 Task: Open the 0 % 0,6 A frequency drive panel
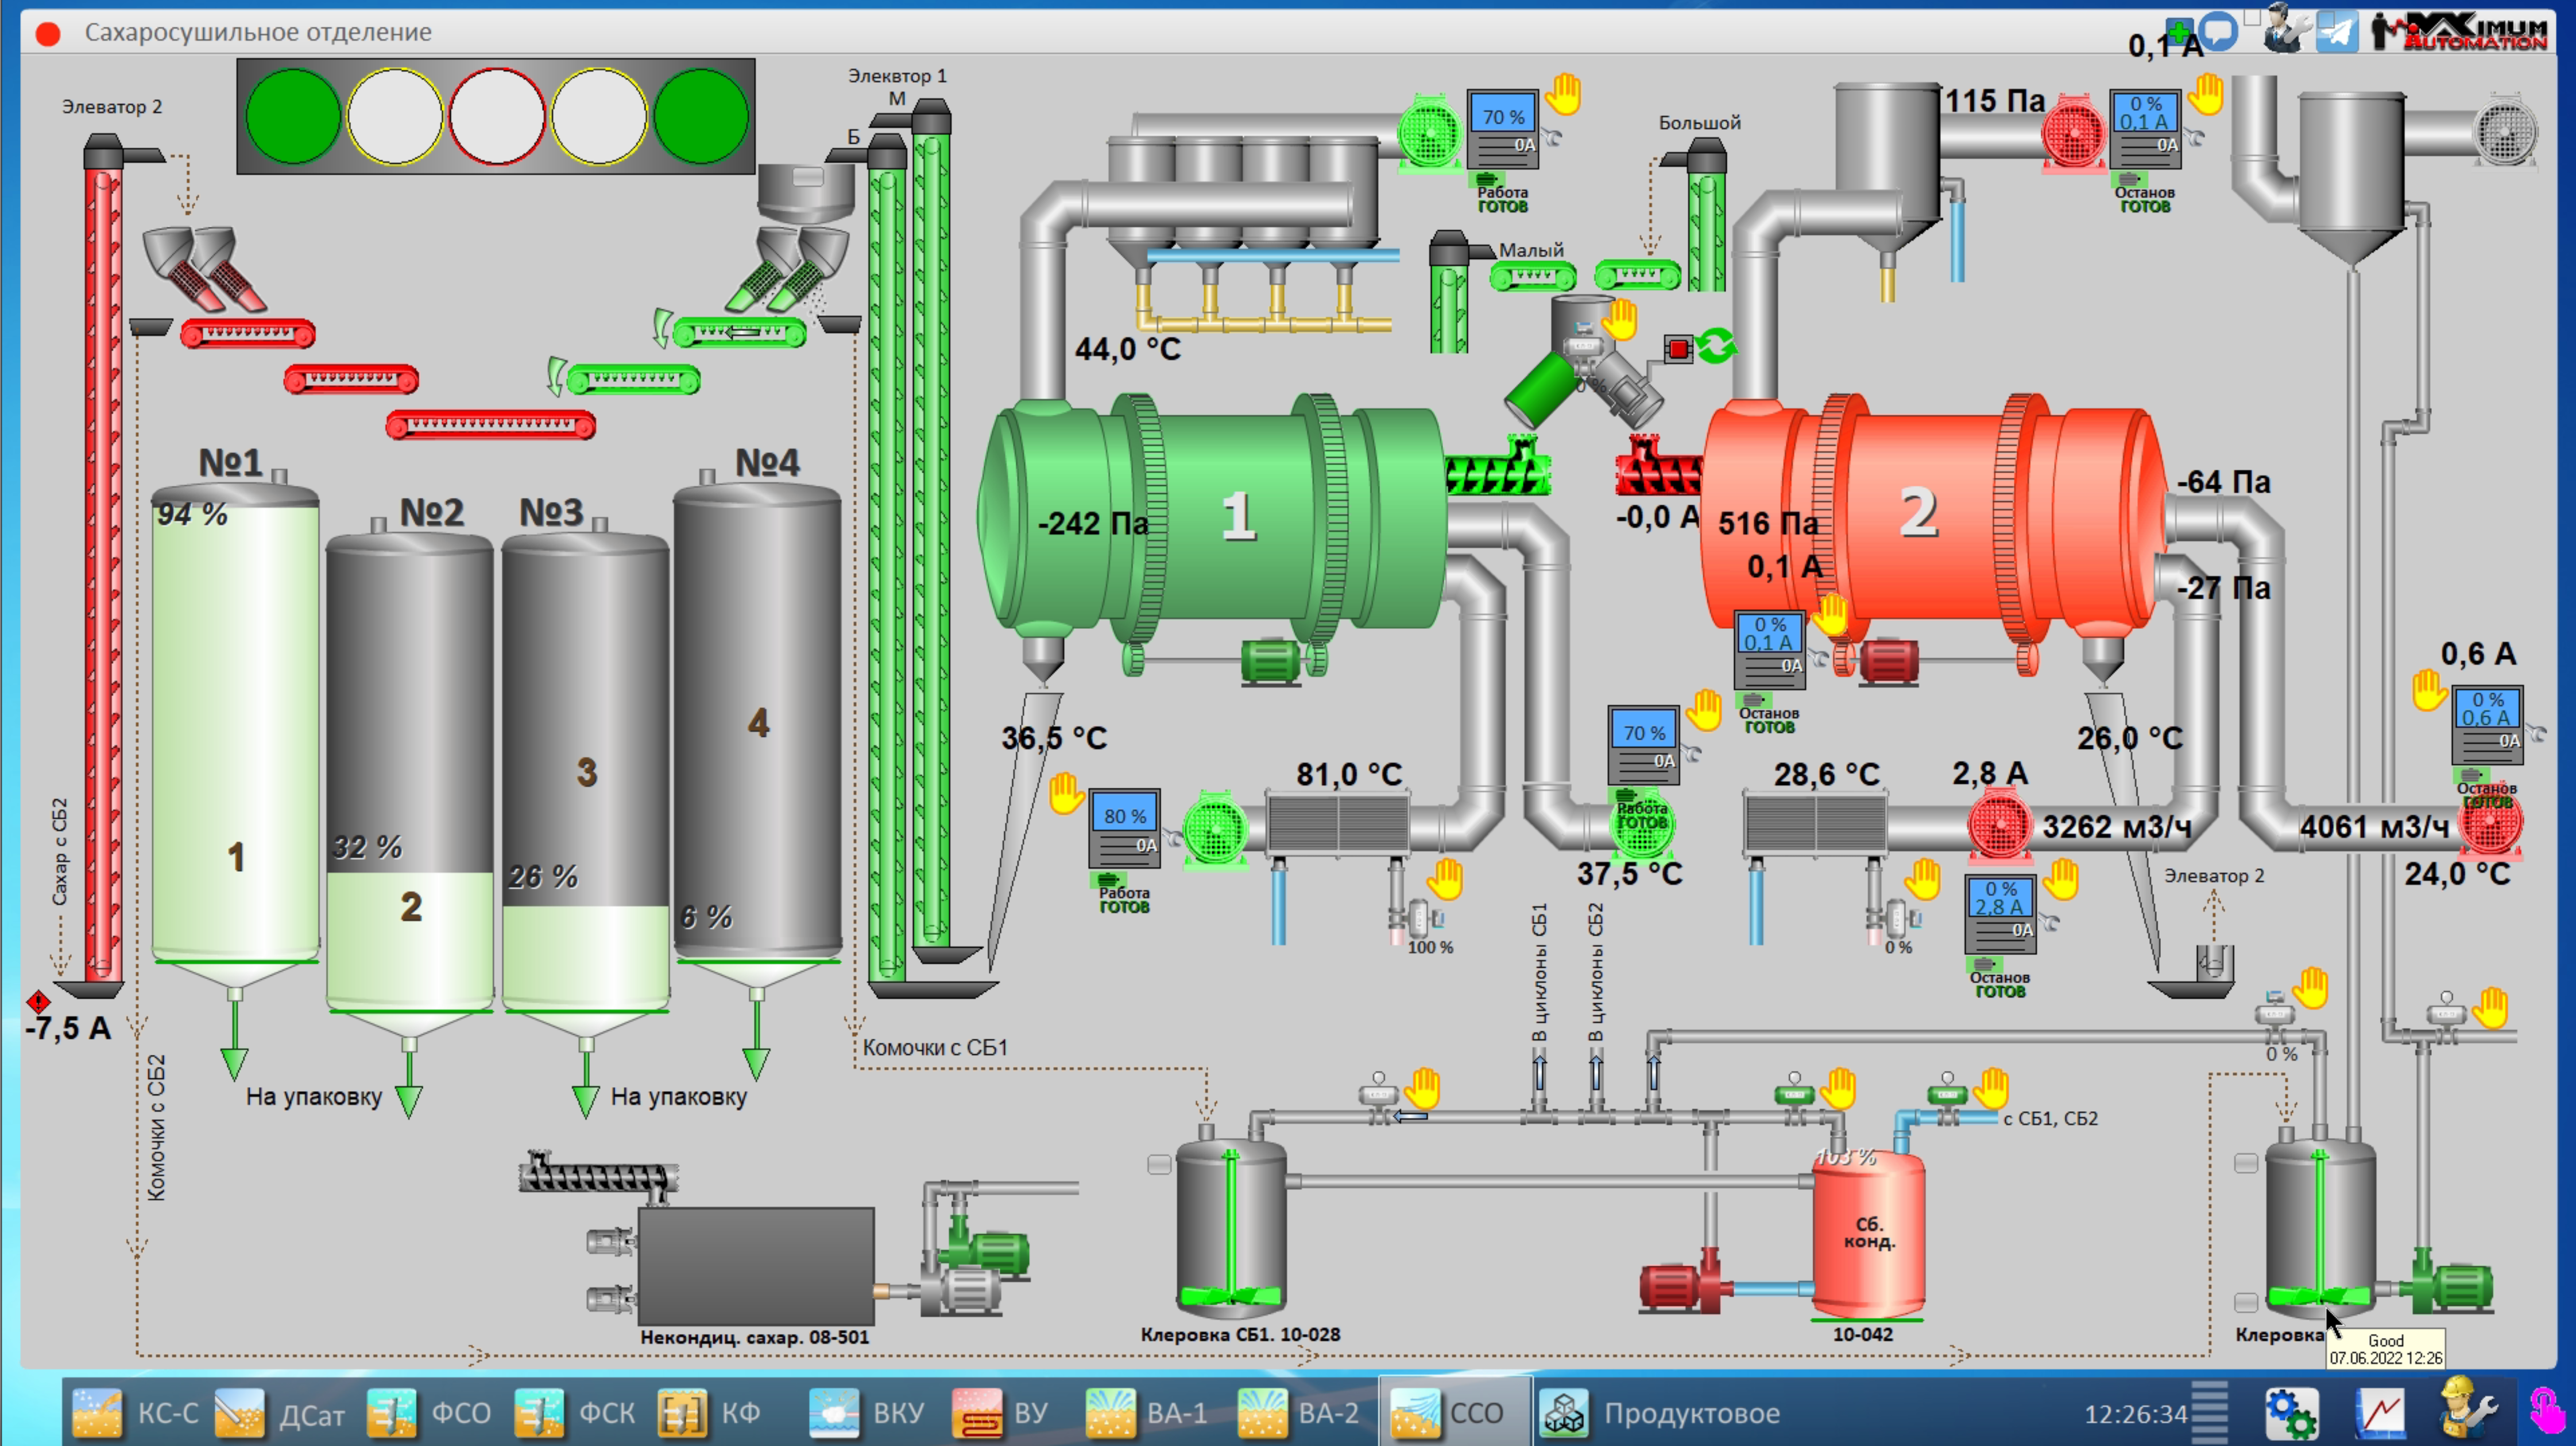tap(2487, 724)
